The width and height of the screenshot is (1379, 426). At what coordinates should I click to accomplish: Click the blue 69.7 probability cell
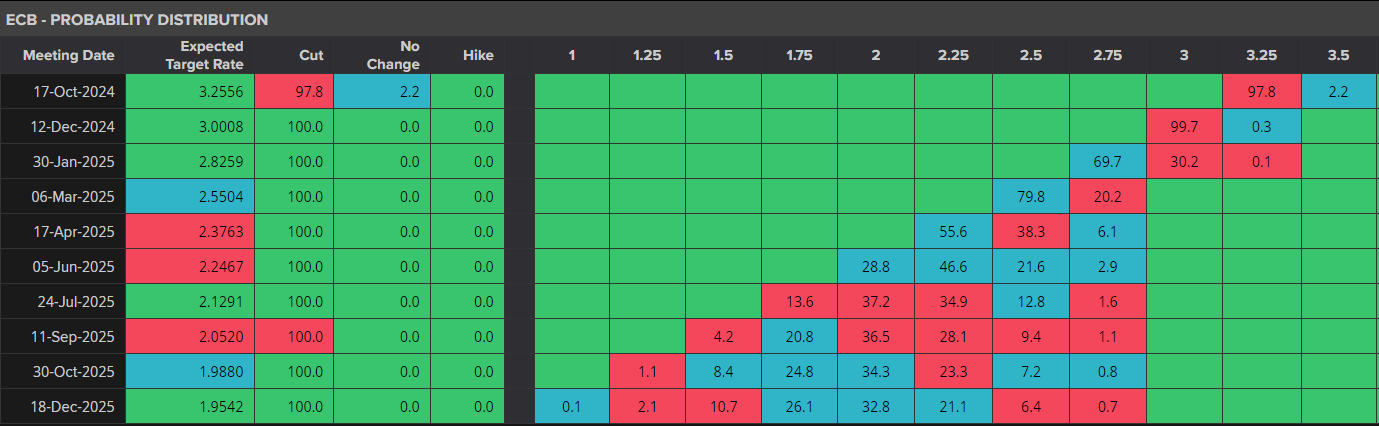1107,161
